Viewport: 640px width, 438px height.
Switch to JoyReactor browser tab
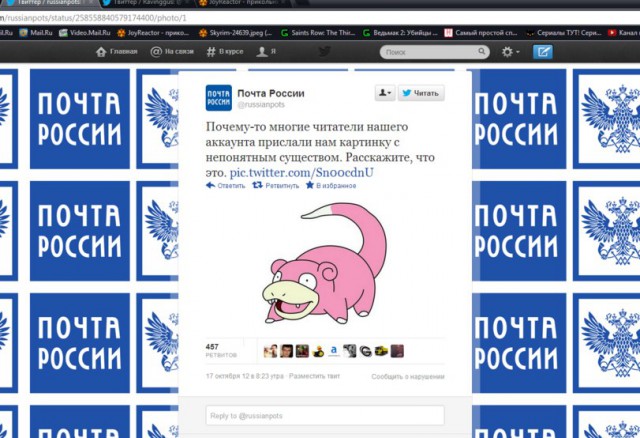[x=241, y=3]
